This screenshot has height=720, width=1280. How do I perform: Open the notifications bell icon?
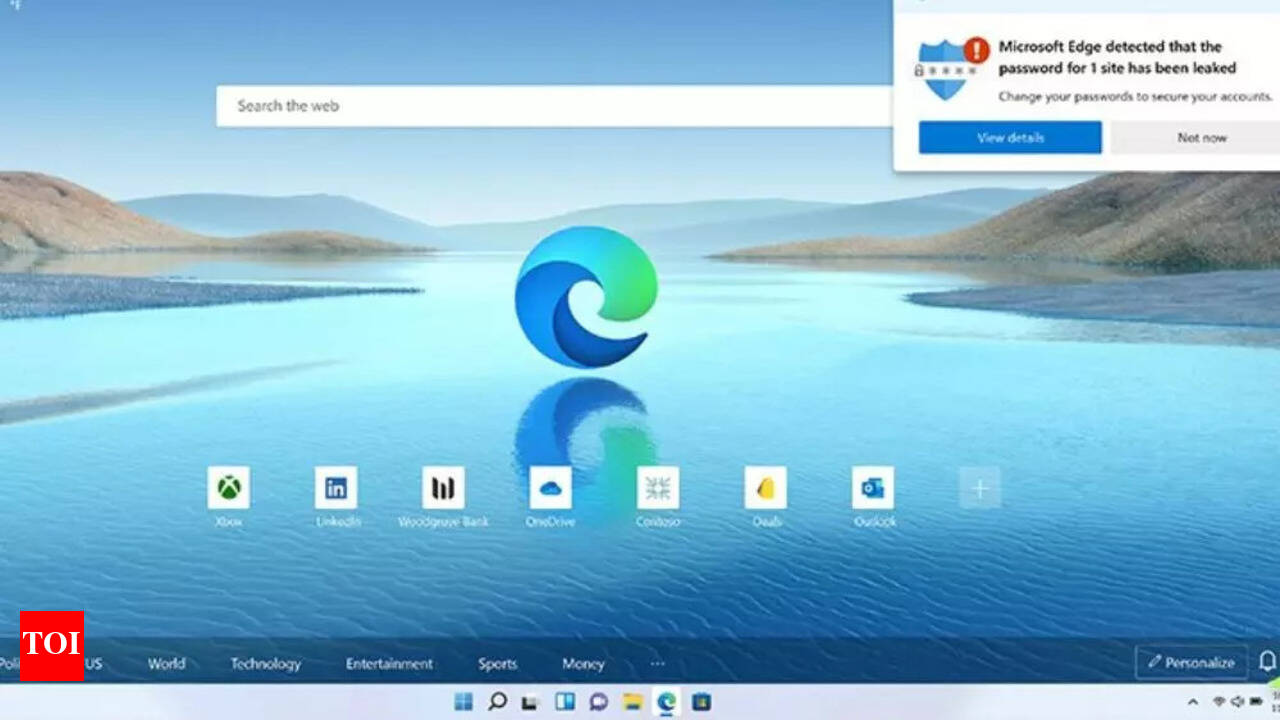pyautogui.click(x=1268, y=662)
